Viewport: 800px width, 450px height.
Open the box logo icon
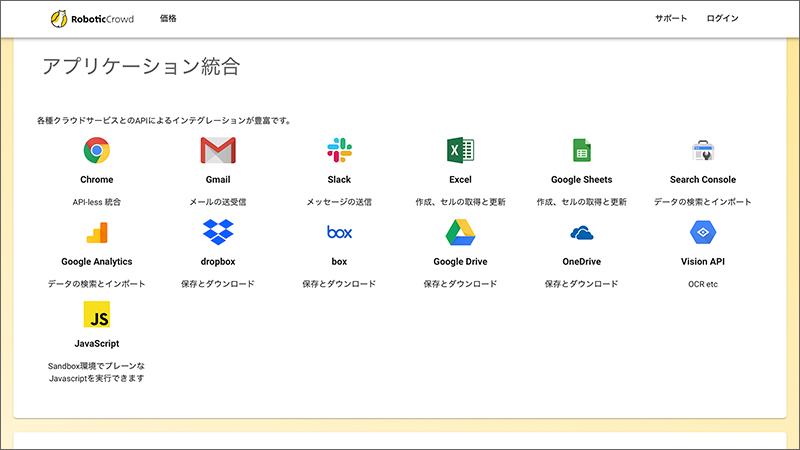point(339,232)
